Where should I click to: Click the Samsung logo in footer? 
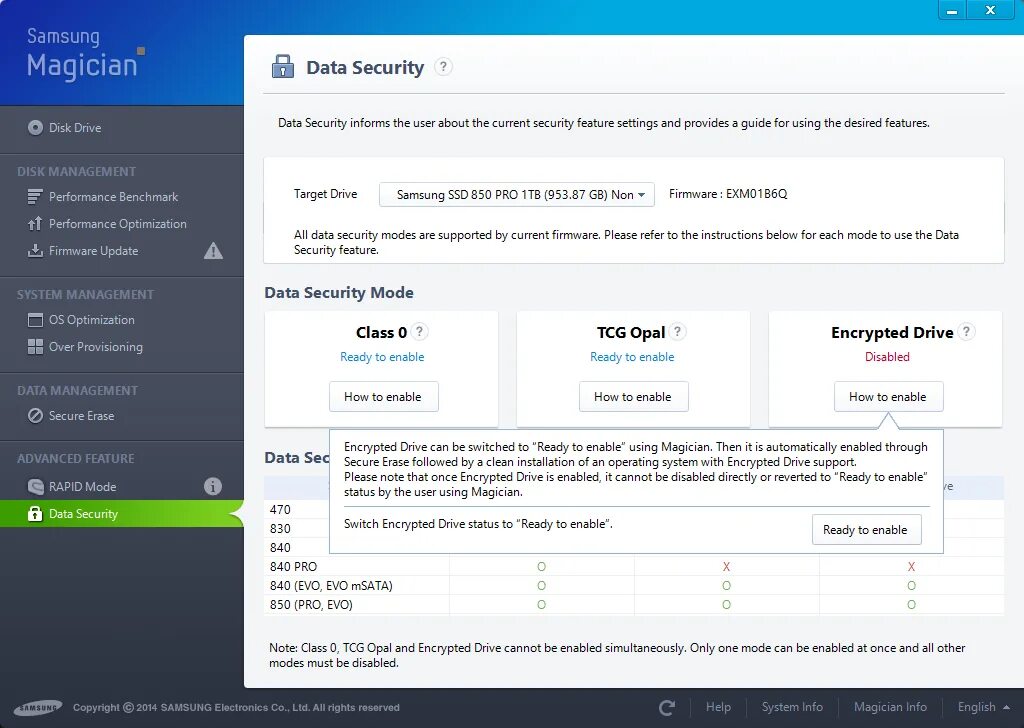click(39, 707)
